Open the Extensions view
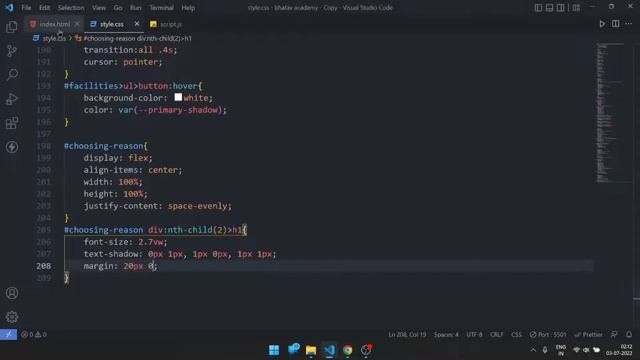The image size is (640, 360). pos(12,123)
